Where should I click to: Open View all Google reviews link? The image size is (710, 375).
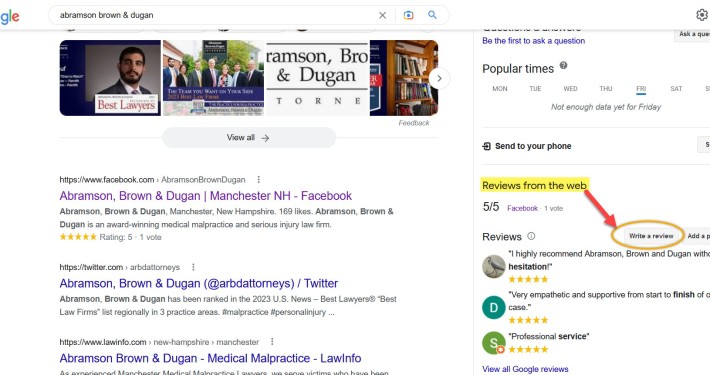click(x=525, y=369)
